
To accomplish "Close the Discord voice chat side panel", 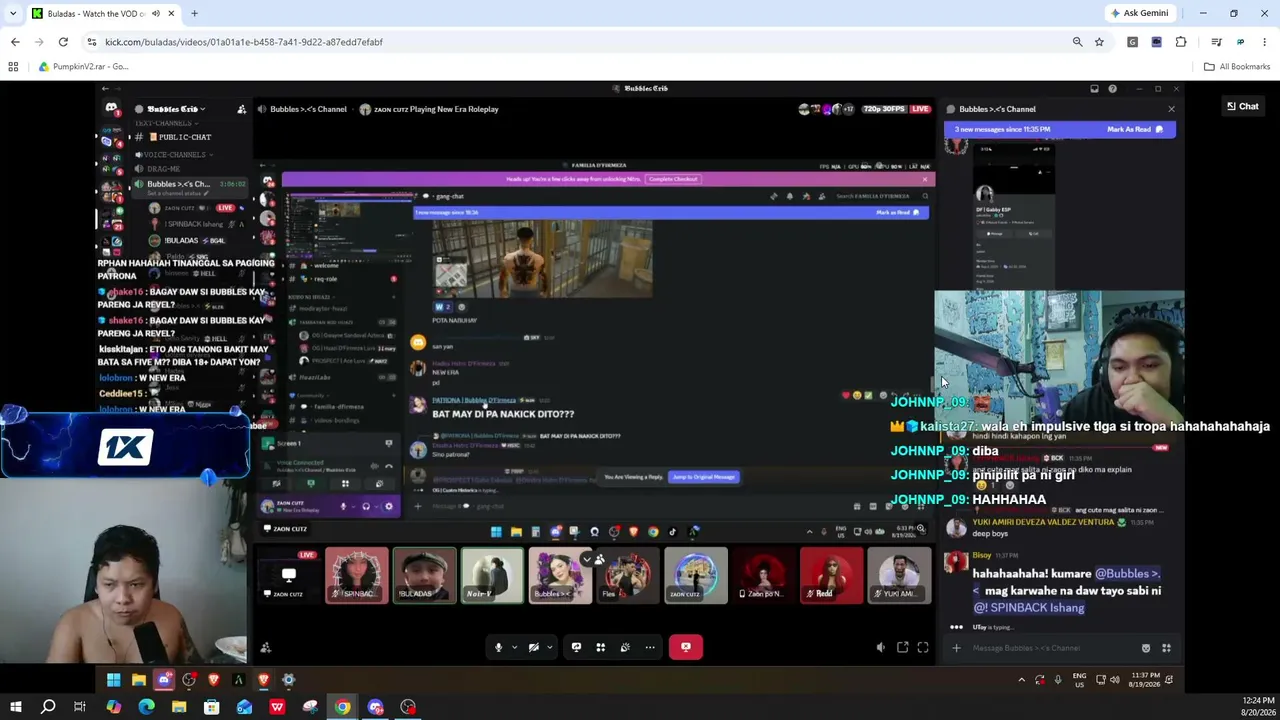I will (x=1171, y=109).
